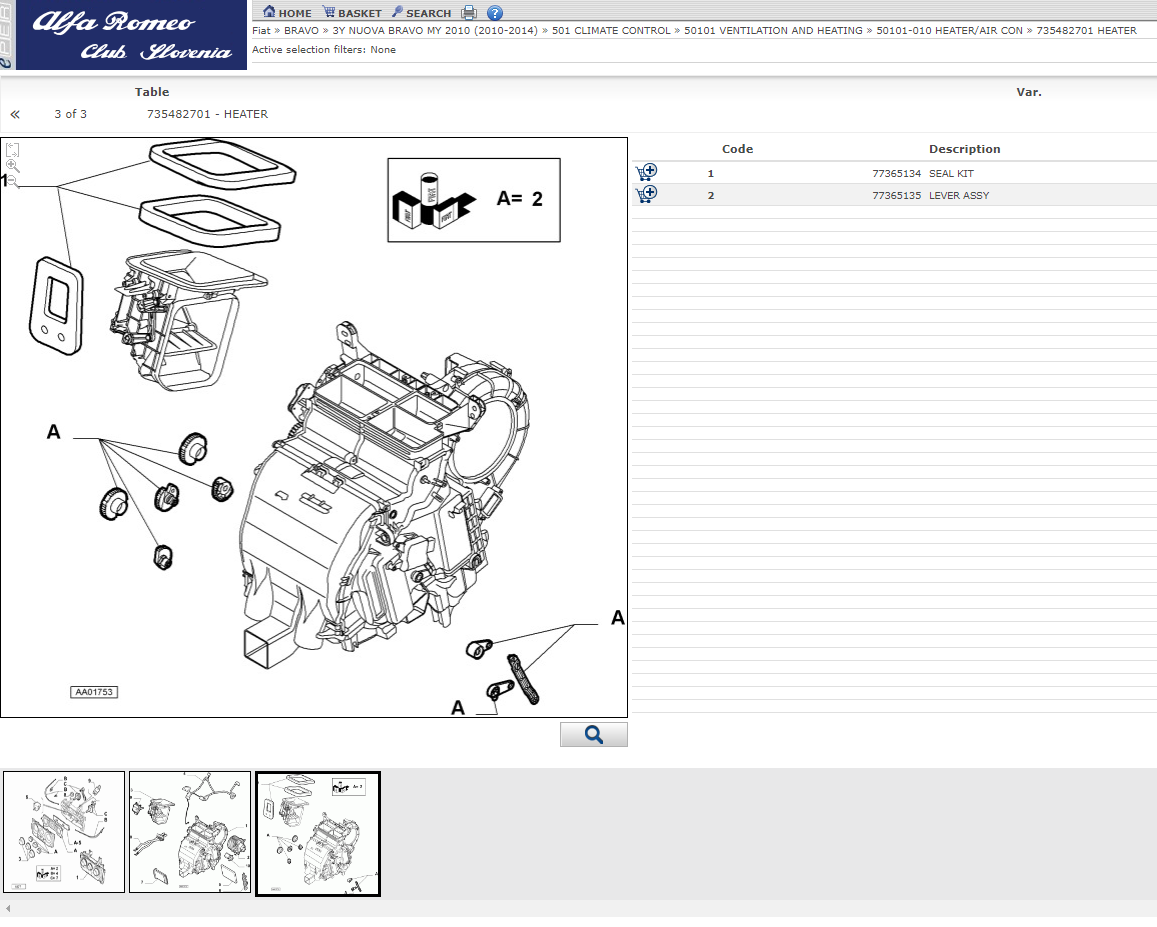
Task: Click the 'A= 2' legend box
Action: click(474, 200)
